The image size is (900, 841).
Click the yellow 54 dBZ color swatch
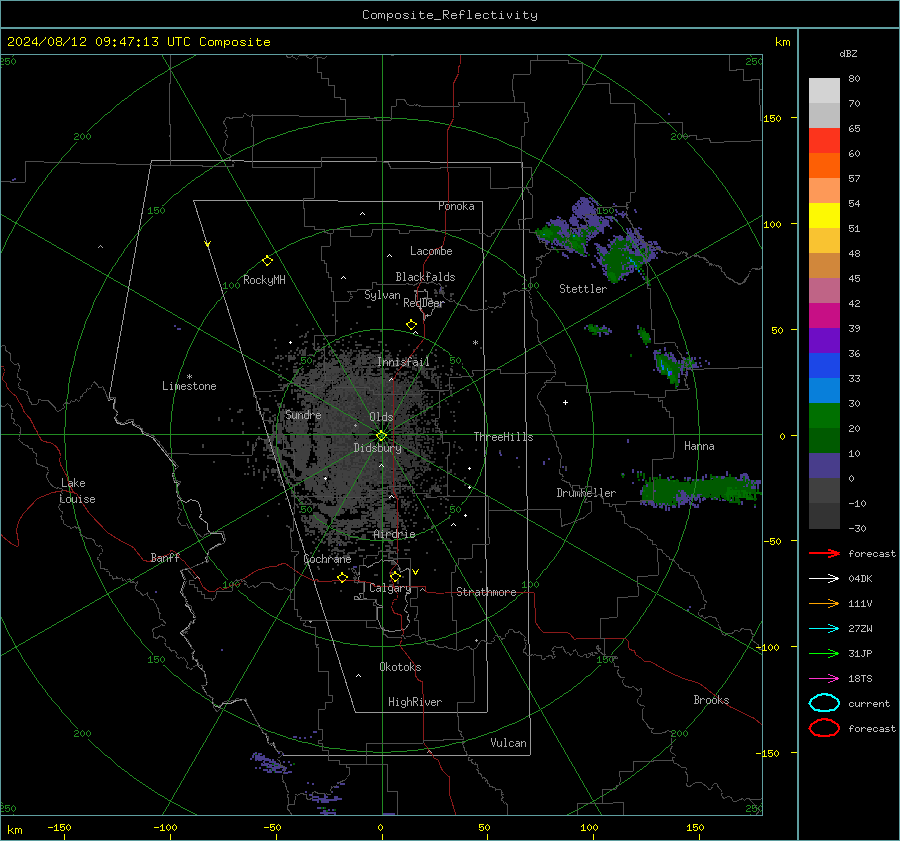click(x=824, y=216)
